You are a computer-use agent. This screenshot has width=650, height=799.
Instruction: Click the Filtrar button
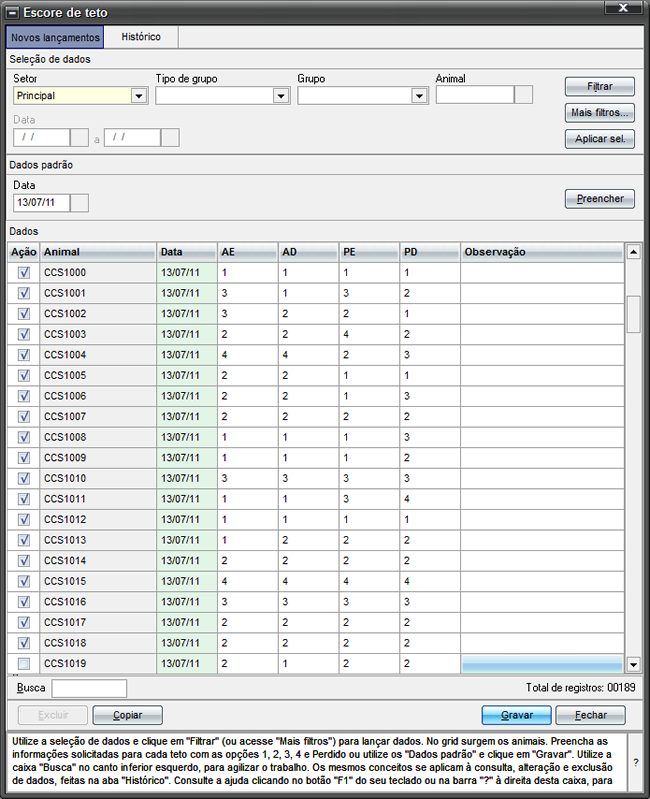[599, 87]
